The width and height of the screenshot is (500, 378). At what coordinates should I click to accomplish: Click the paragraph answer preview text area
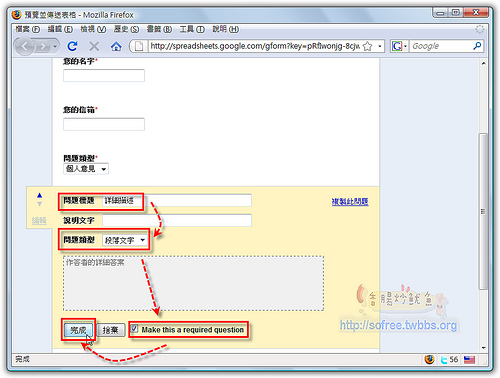(x=194, y=284)
